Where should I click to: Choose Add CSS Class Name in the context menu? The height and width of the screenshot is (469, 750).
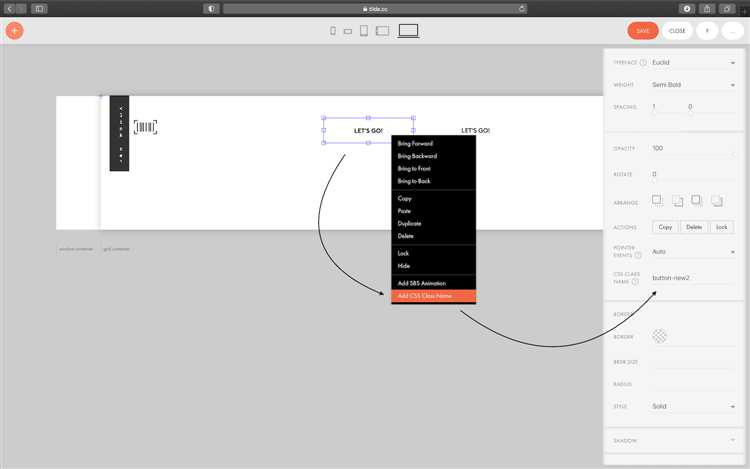[x=433, y=296]
